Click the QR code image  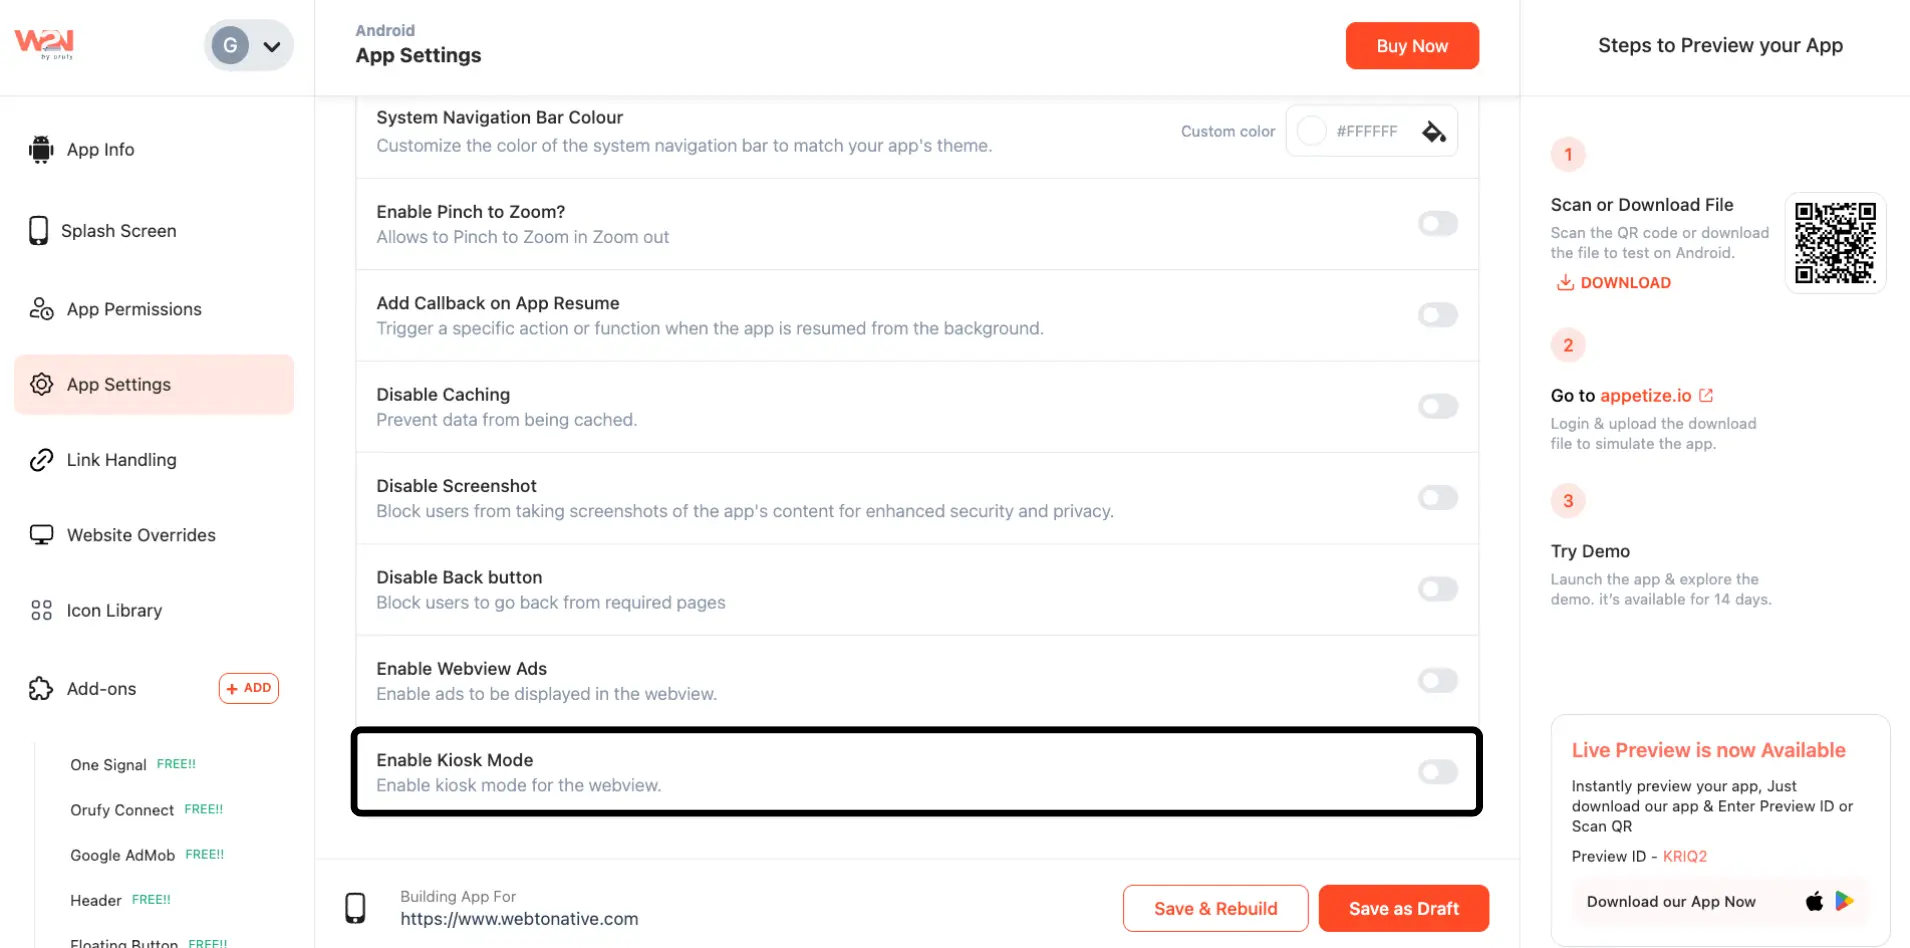click(1835, 243)
